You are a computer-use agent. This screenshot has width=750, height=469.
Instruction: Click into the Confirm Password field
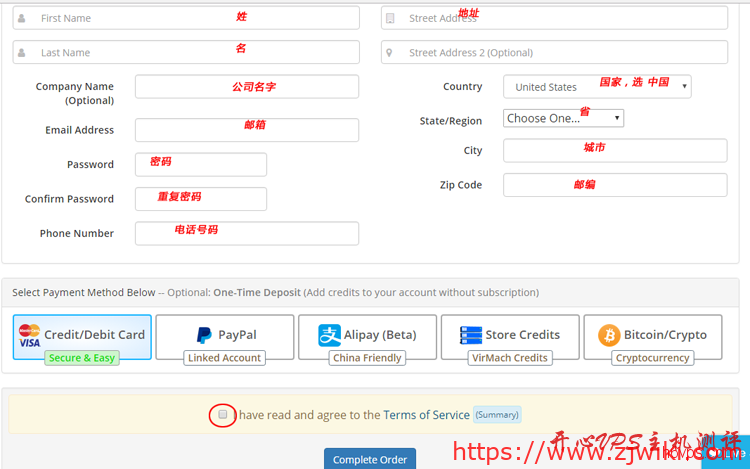tap(201, 199)
